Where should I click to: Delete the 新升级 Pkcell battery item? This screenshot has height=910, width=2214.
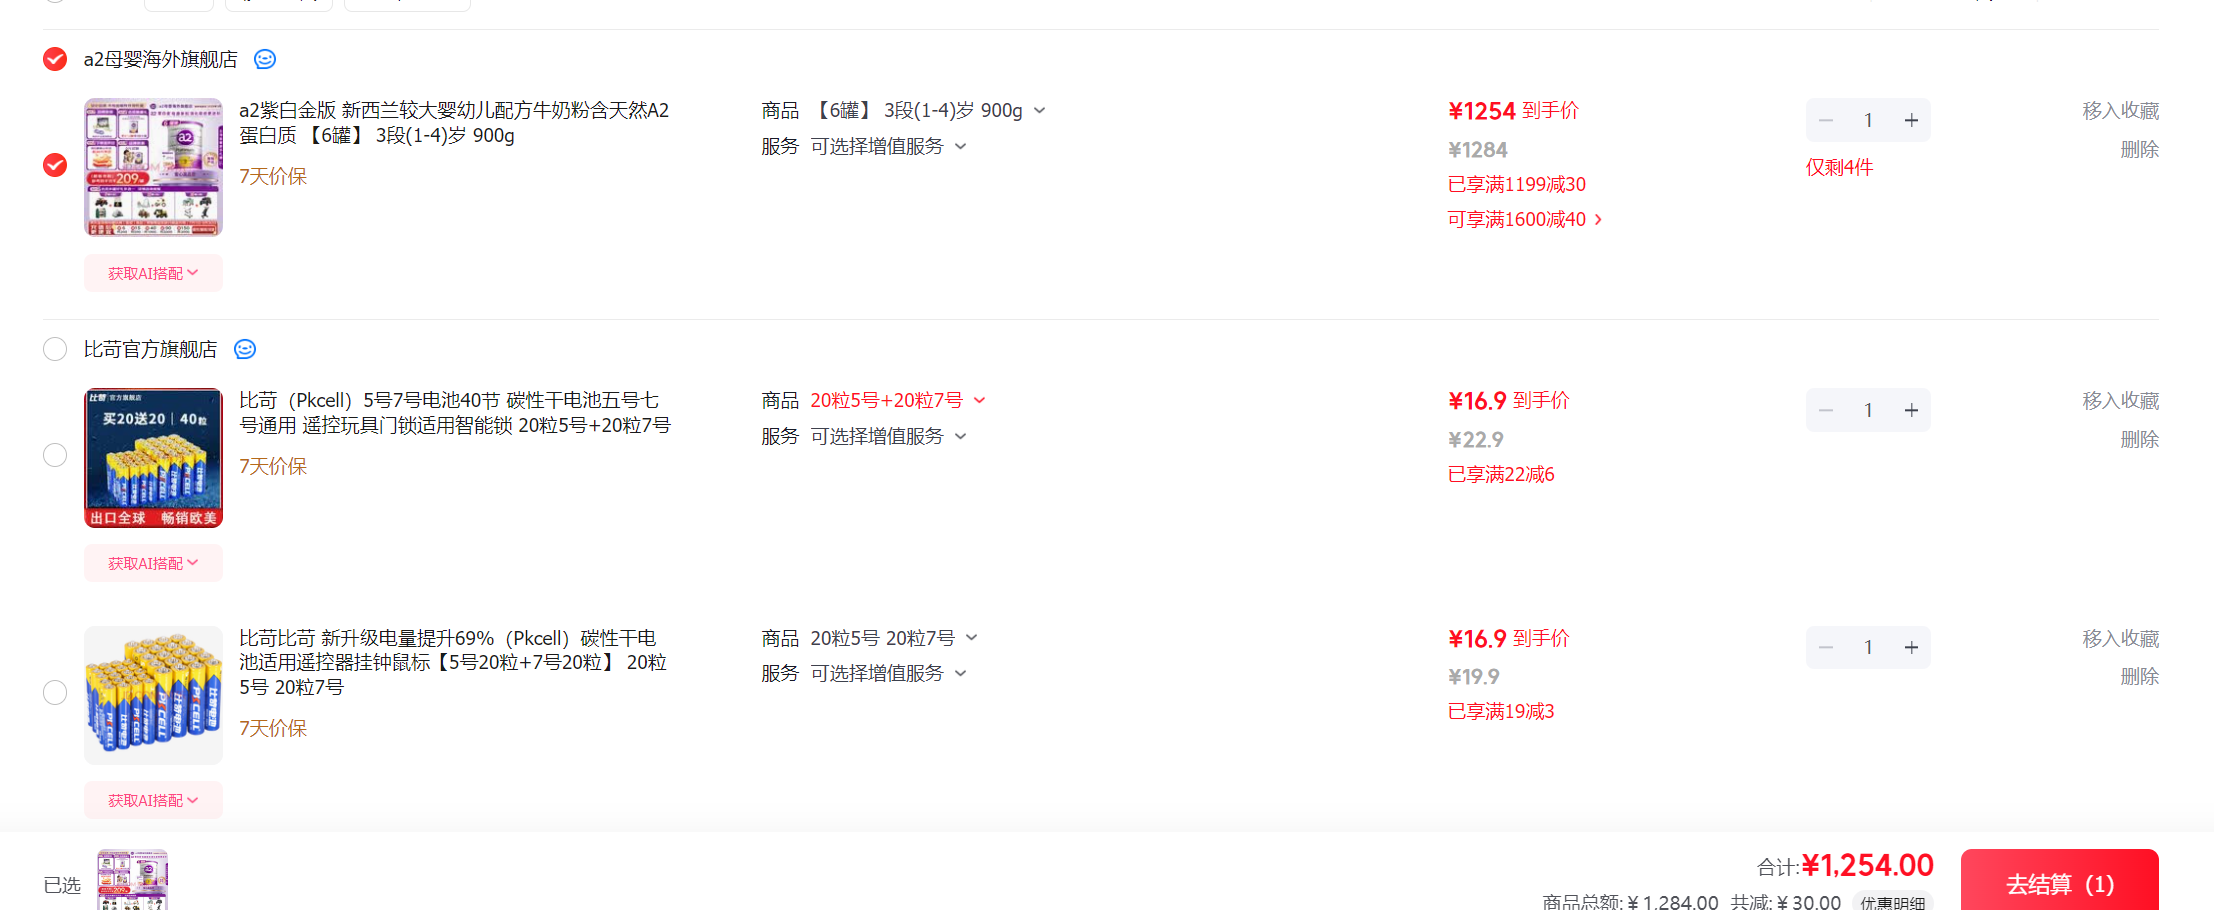pos(2139,676)
